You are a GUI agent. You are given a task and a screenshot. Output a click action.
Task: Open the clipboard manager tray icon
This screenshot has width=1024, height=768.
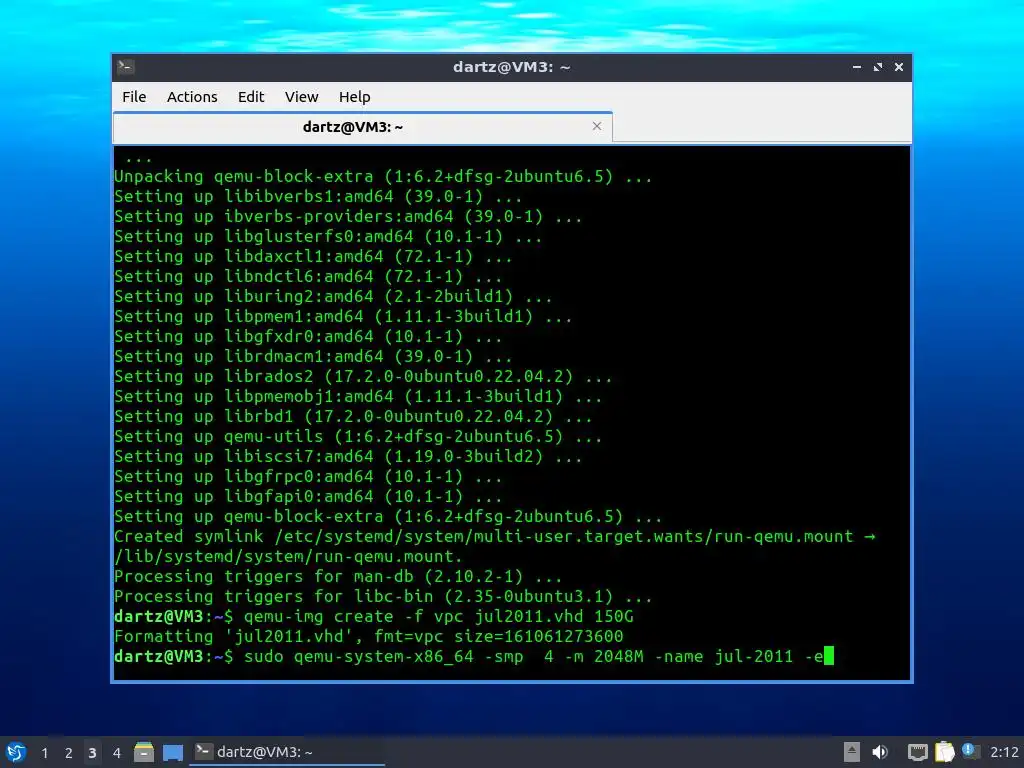pos(944,752)
